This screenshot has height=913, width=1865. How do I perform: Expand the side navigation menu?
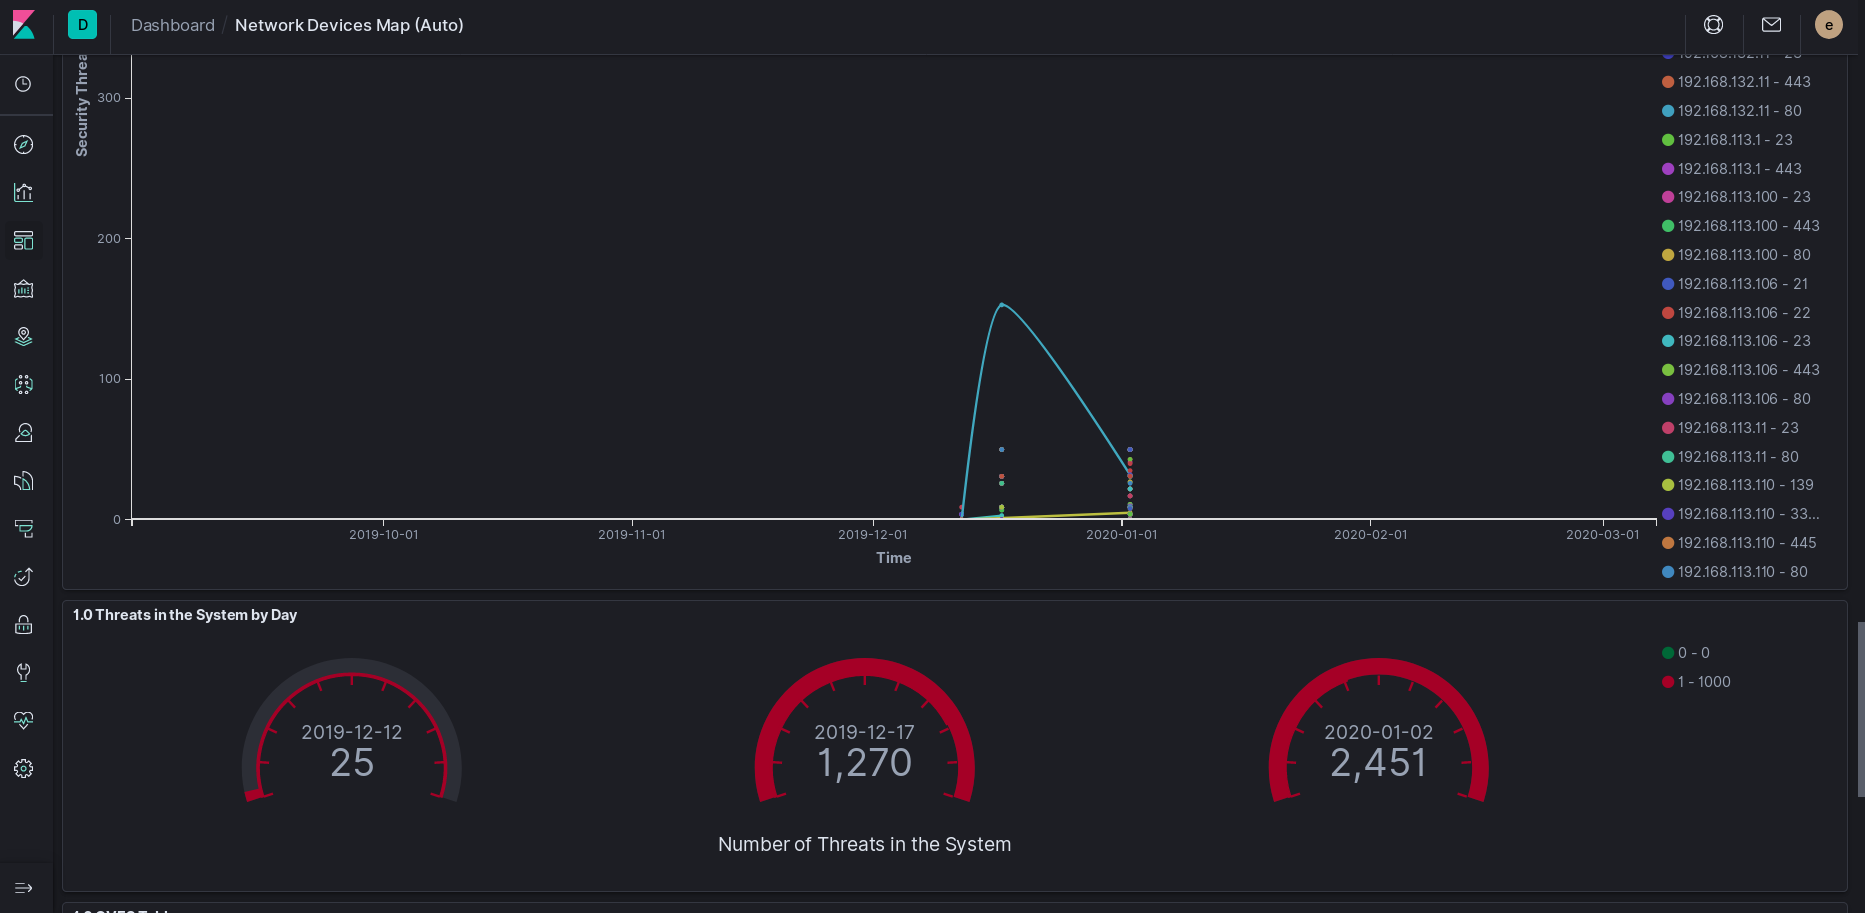pos(24,888)
